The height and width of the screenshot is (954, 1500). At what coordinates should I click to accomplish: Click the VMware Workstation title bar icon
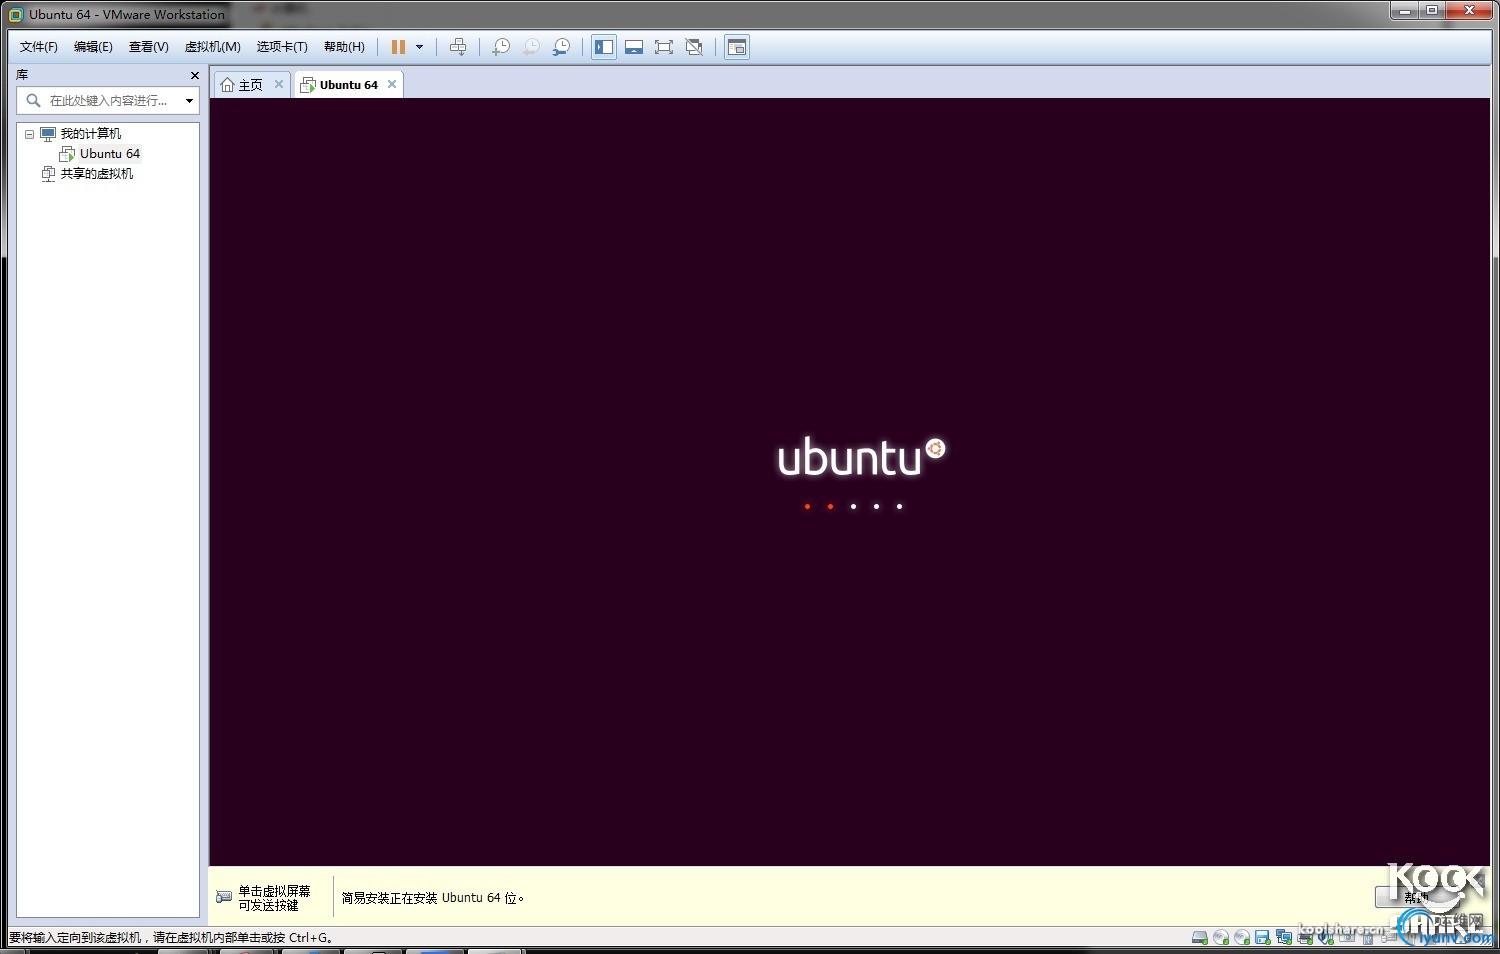click(x=15, y=14)
